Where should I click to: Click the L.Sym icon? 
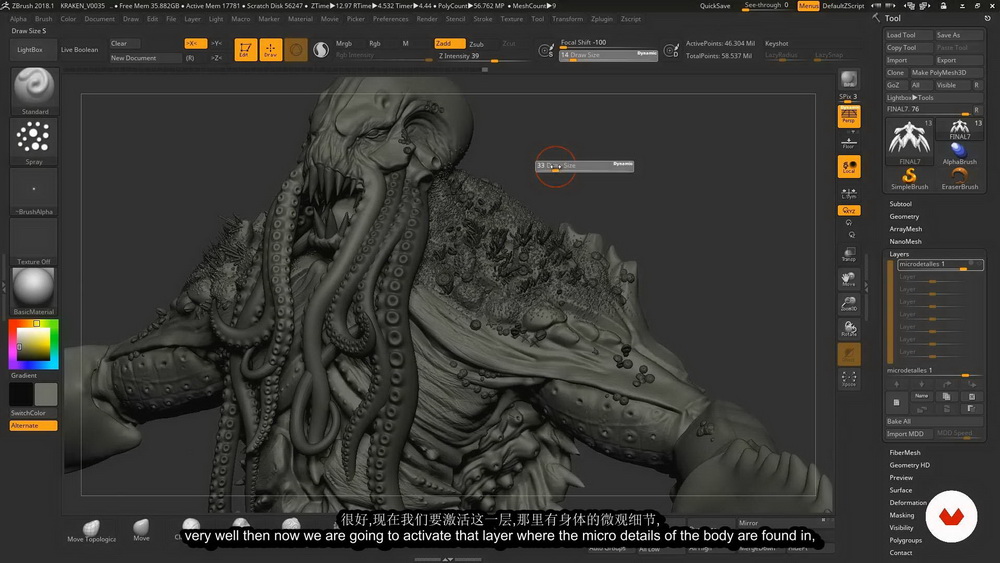click(849, 193)
